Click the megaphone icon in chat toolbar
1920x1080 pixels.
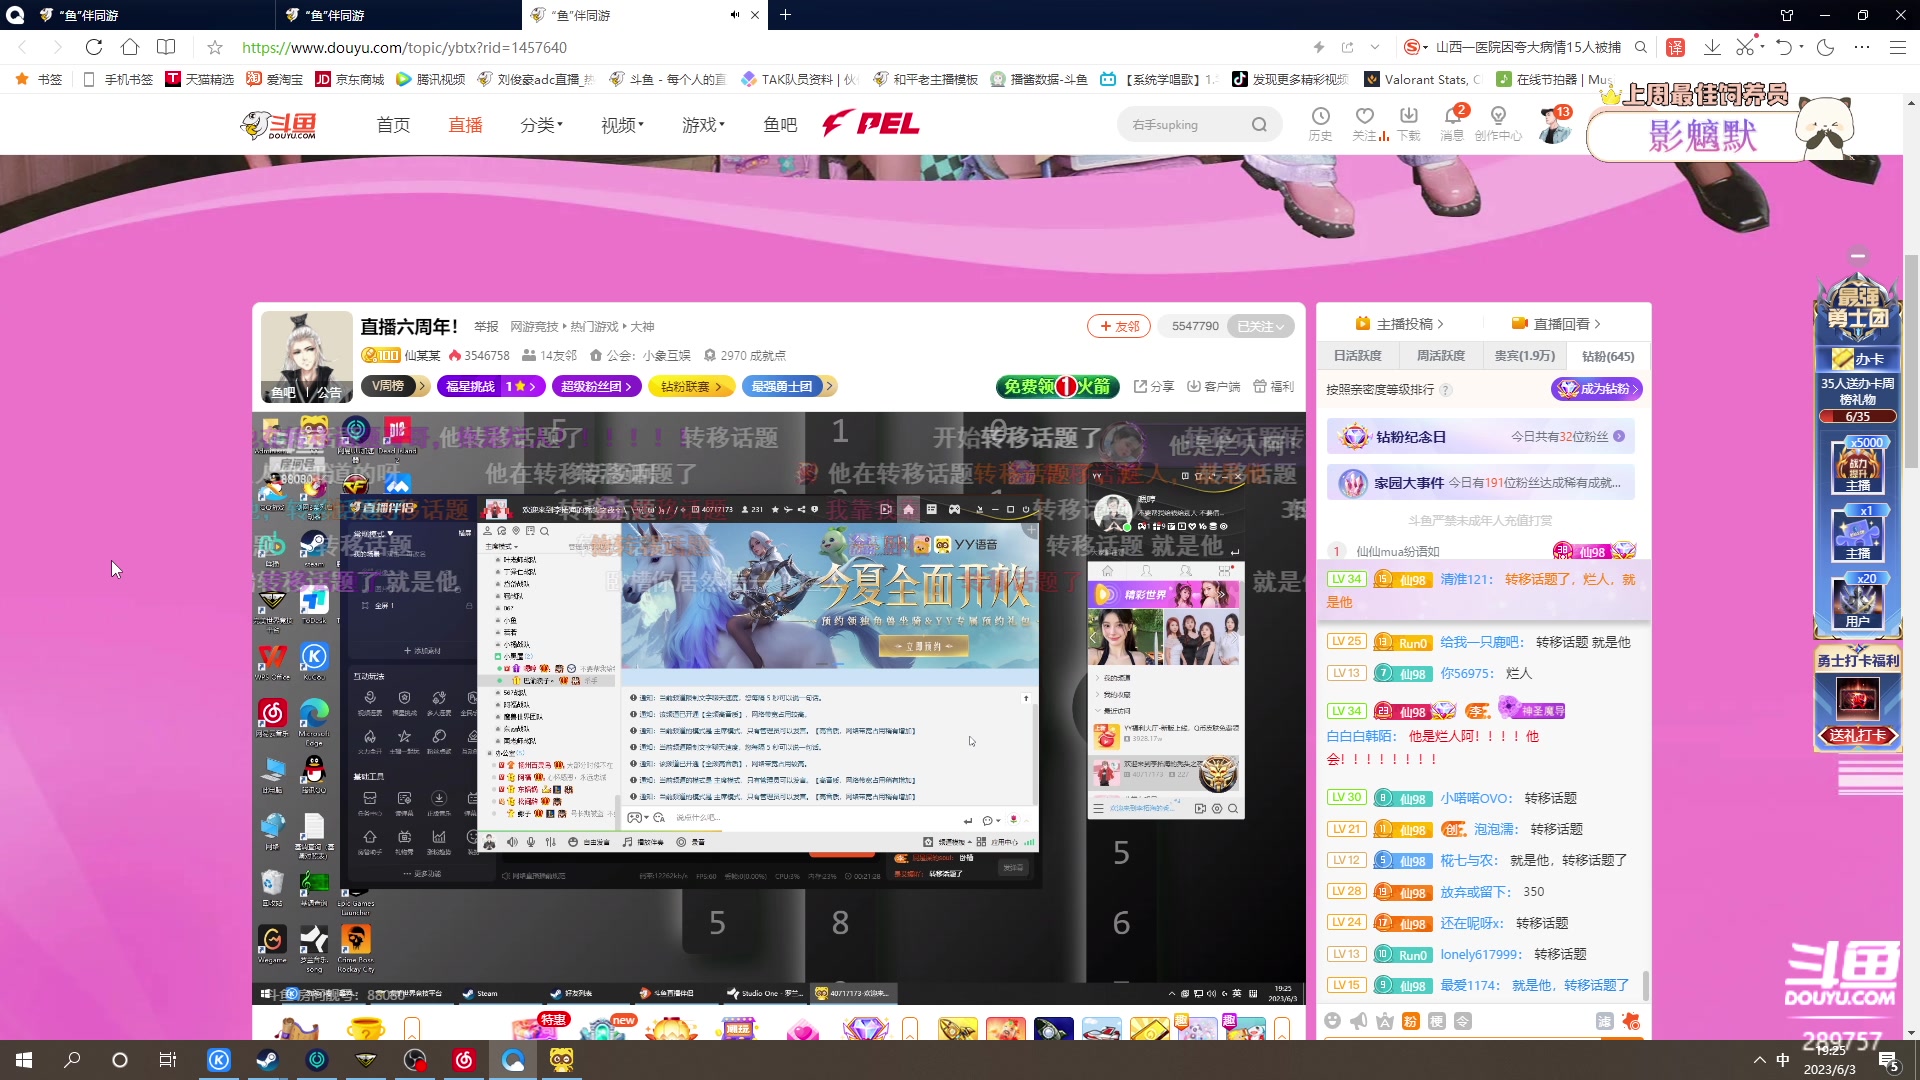1358,1021
